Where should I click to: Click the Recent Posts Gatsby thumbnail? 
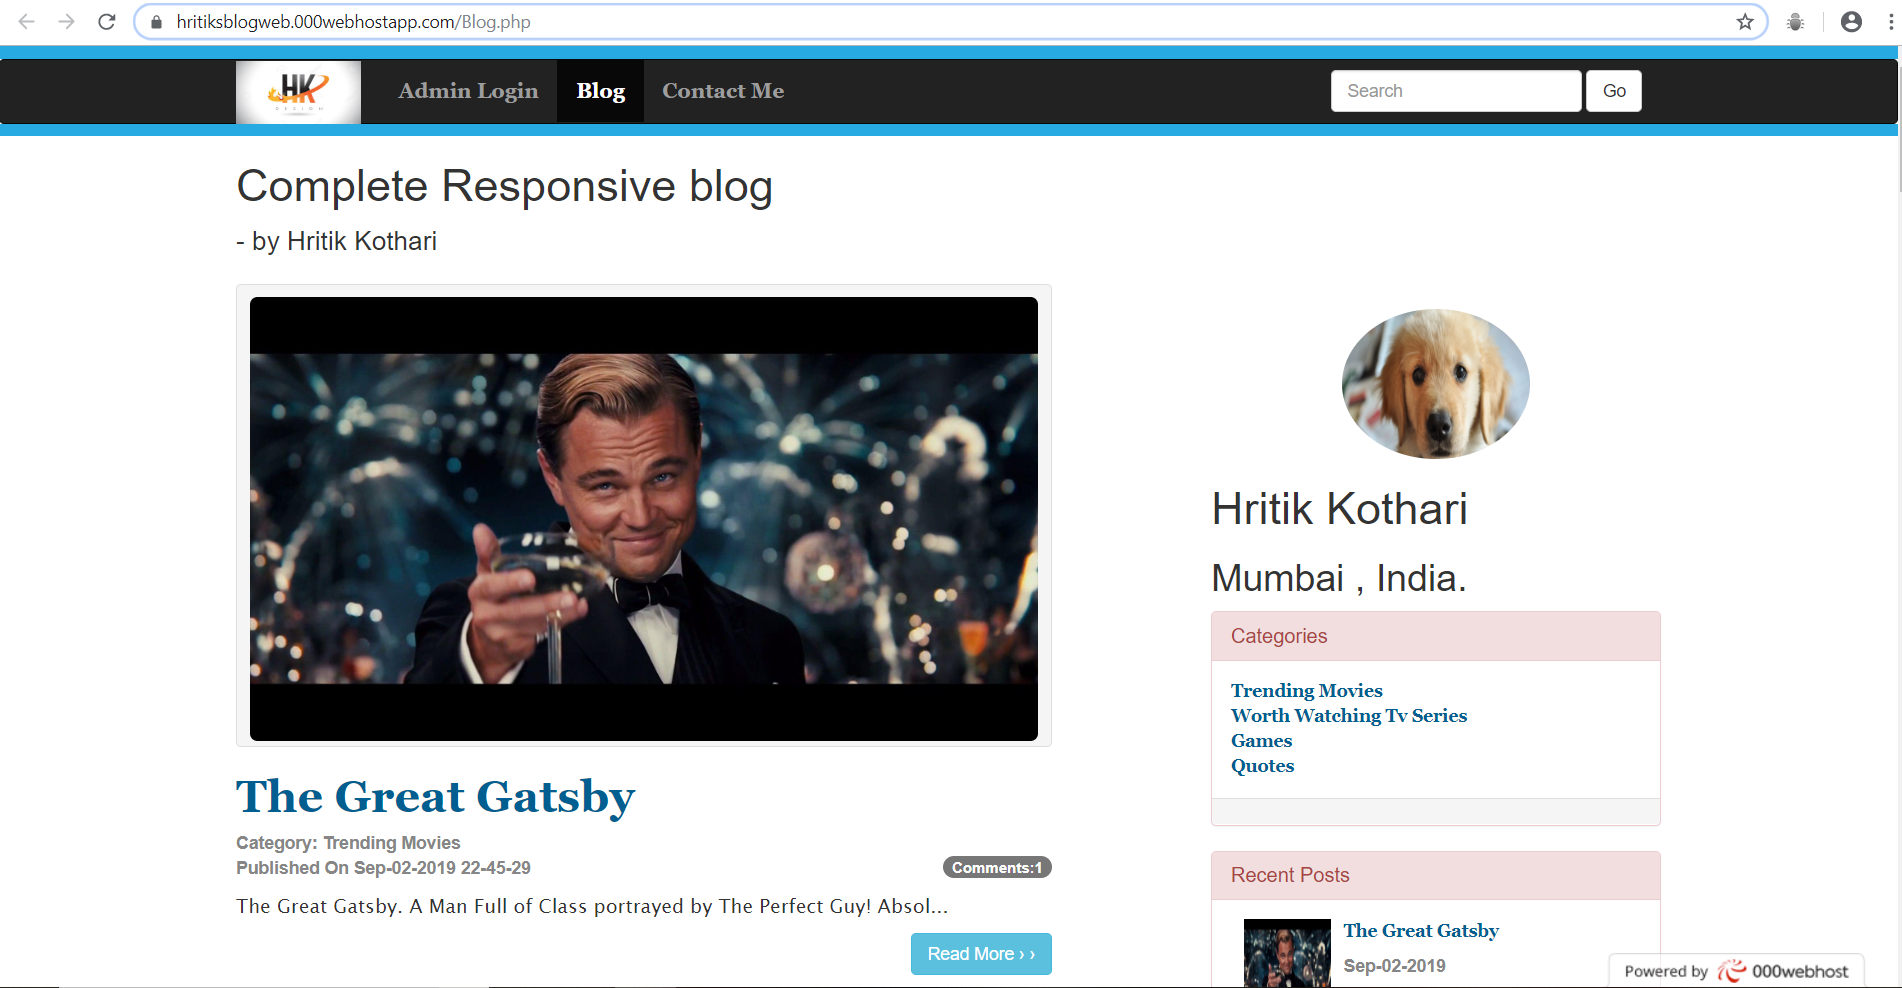tap(1287, 953)
